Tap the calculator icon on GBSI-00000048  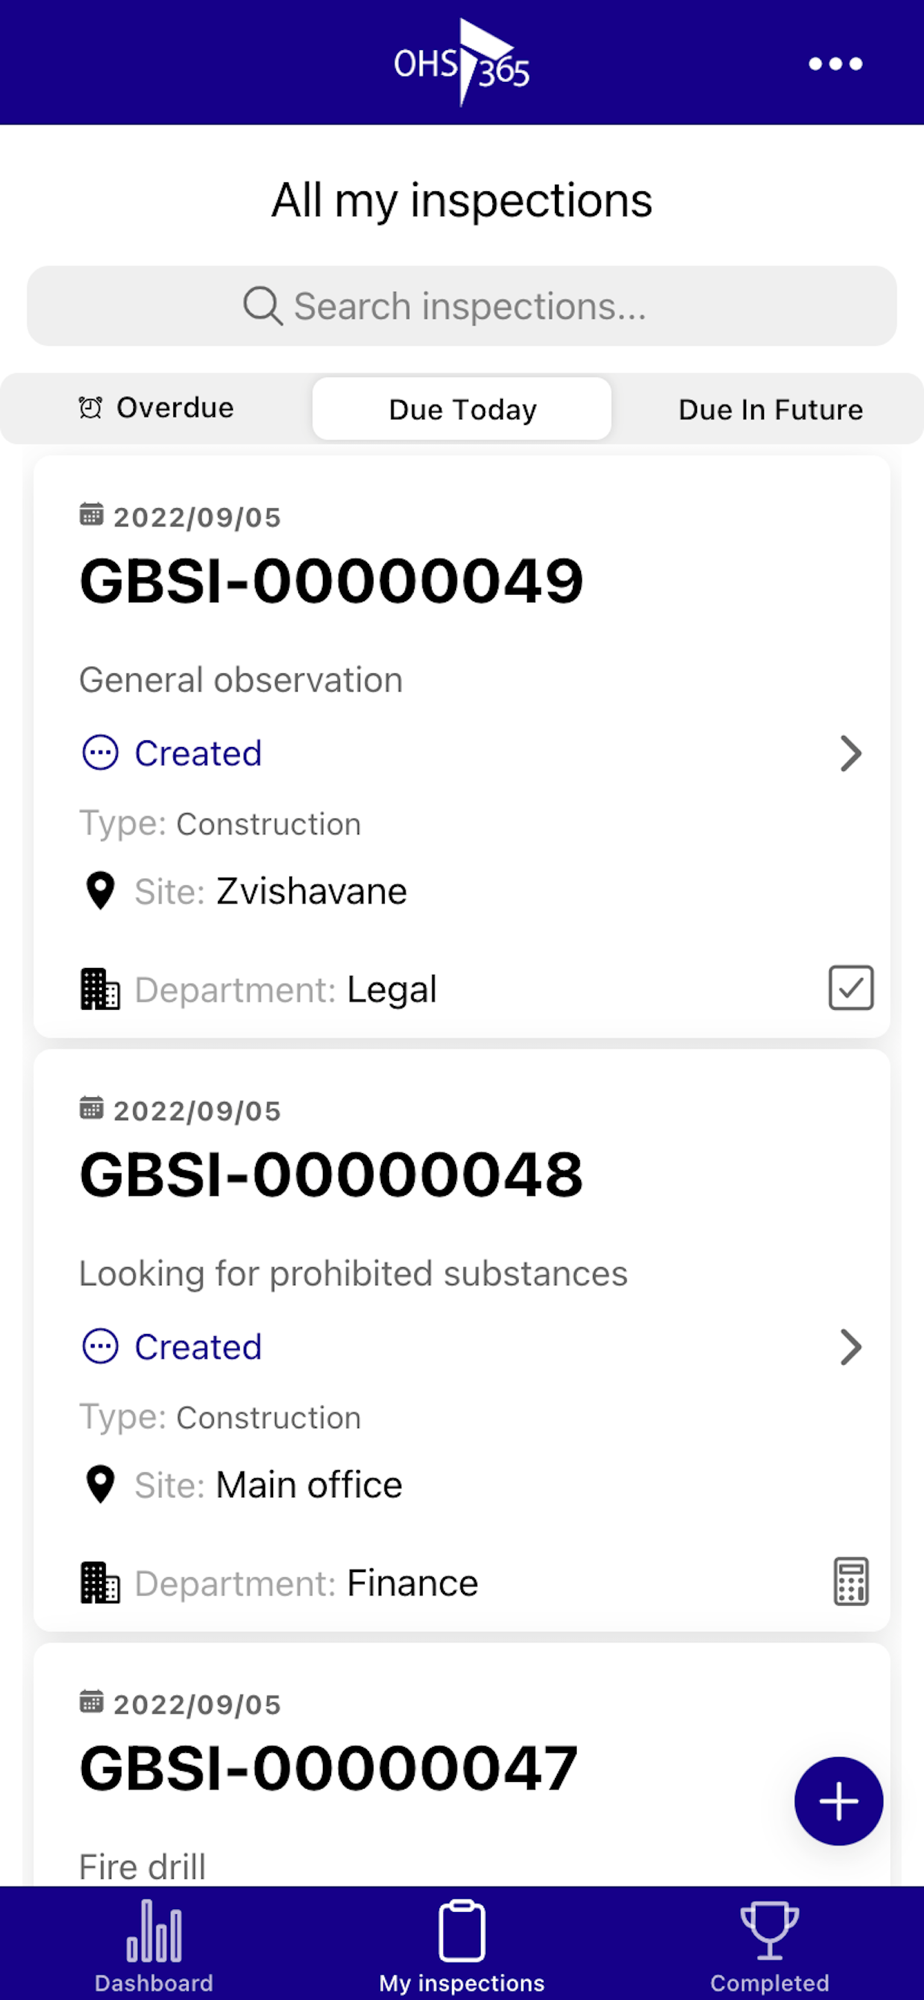coord(851,1582)
